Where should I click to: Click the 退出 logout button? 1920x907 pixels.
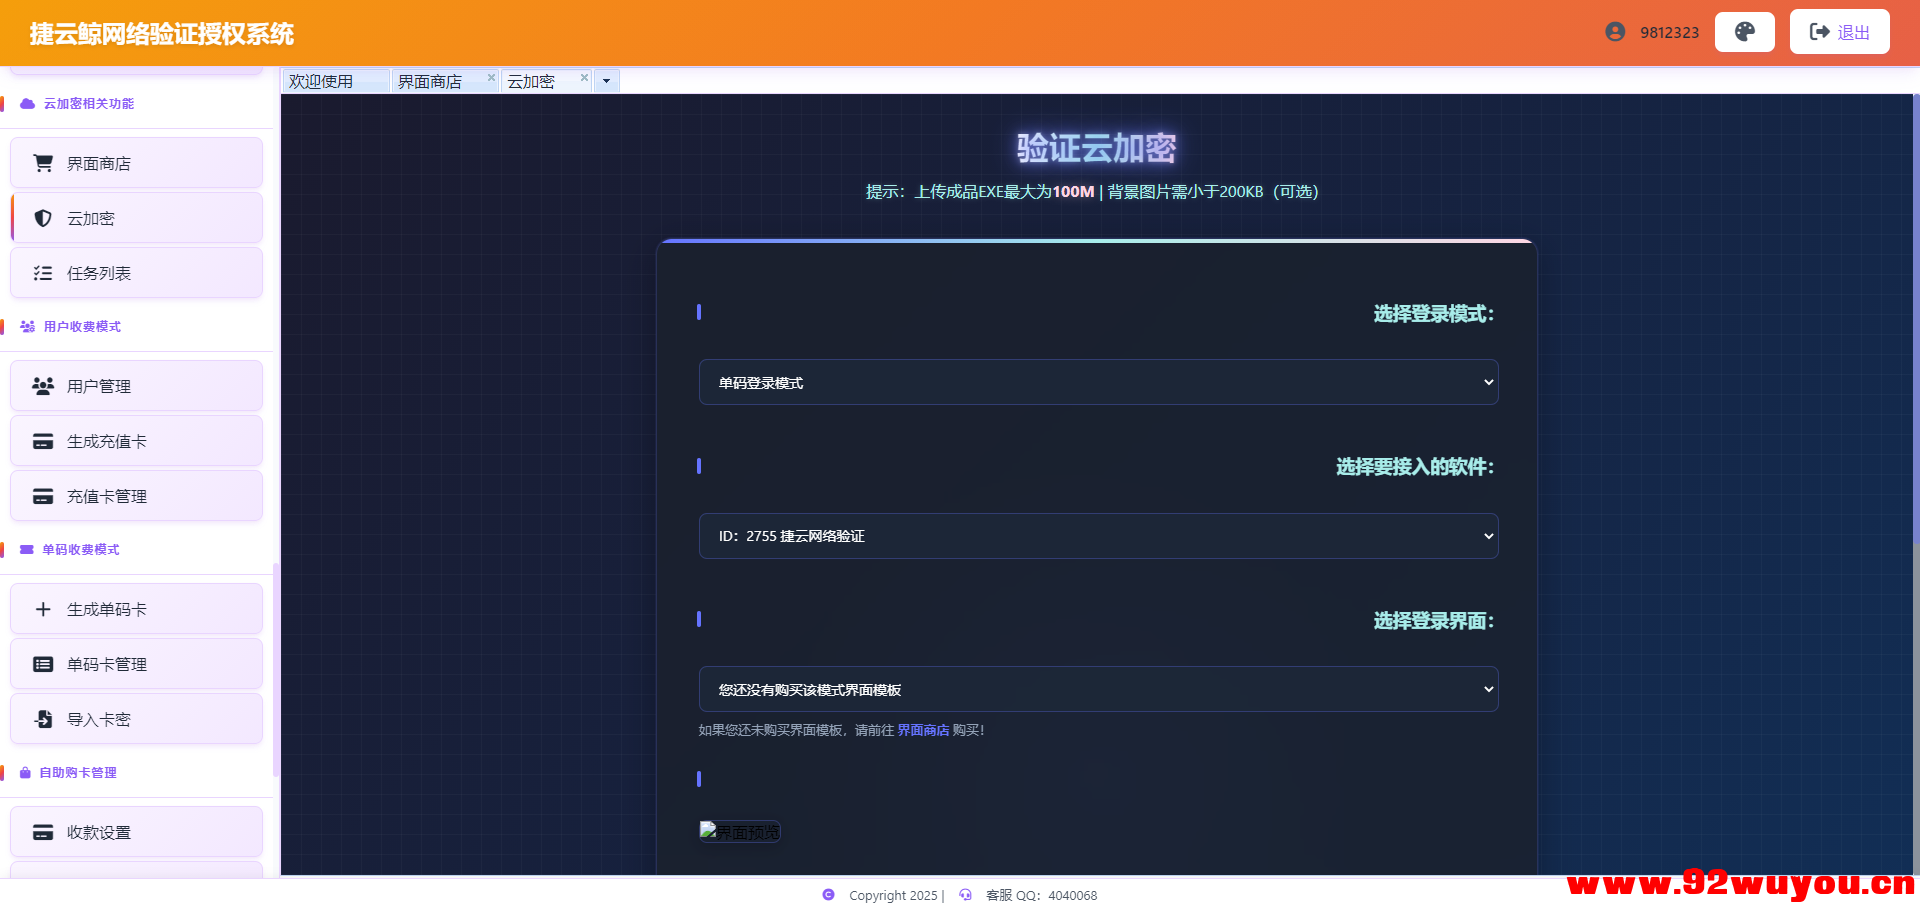pyautogui.click(x=1838, y=31)
